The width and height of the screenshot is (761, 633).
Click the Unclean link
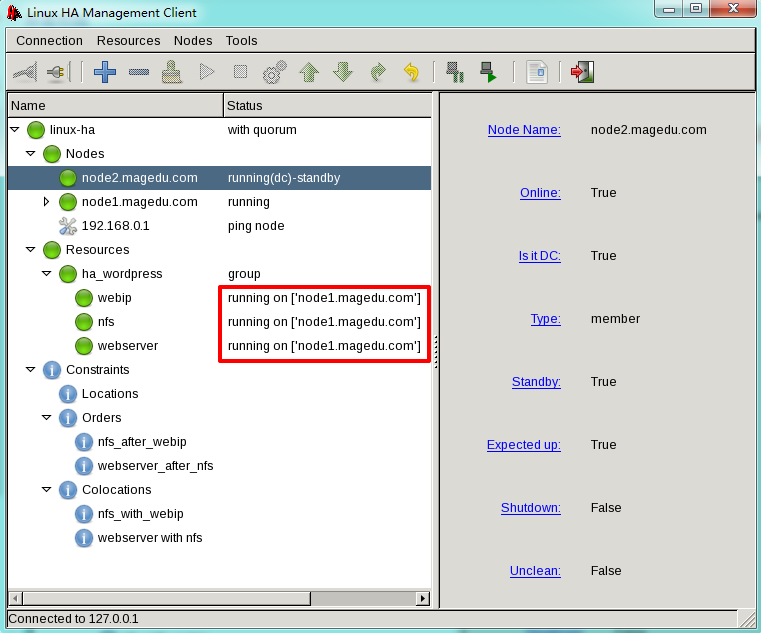[x=535, y=571]
